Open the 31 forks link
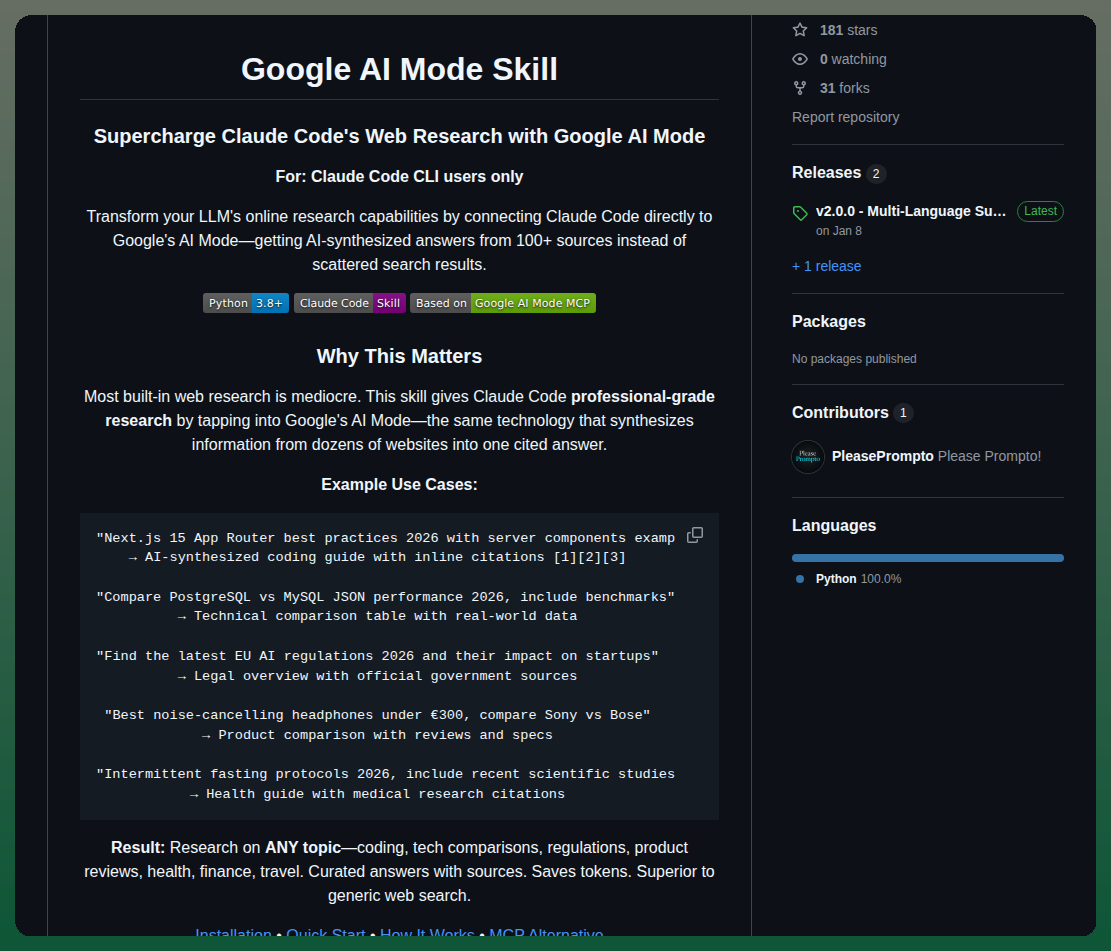 tap(845, 88)
